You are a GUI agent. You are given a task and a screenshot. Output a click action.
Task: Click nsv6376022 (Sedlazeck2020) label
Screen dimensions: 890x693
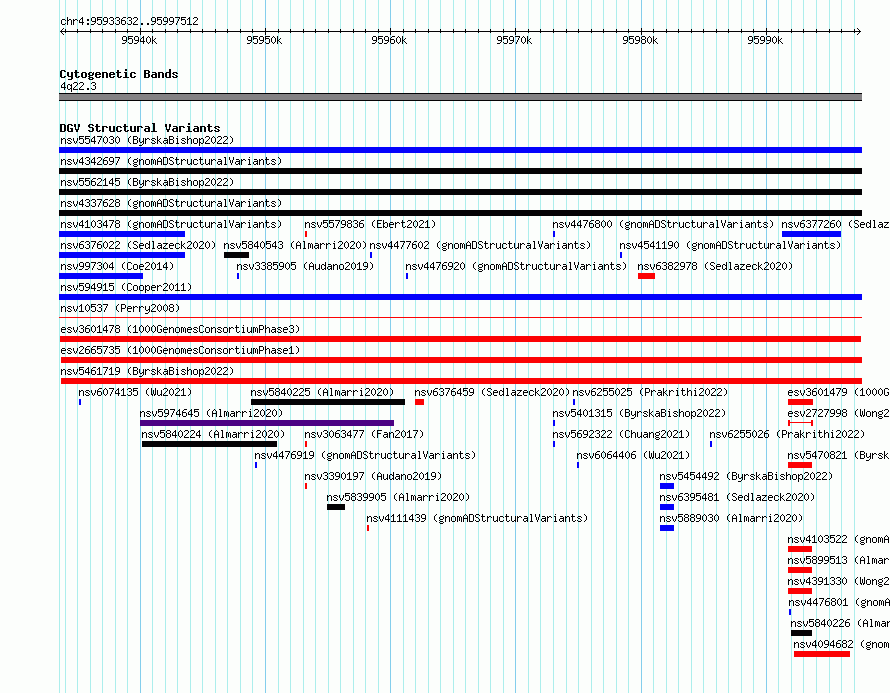coord(138,245)
